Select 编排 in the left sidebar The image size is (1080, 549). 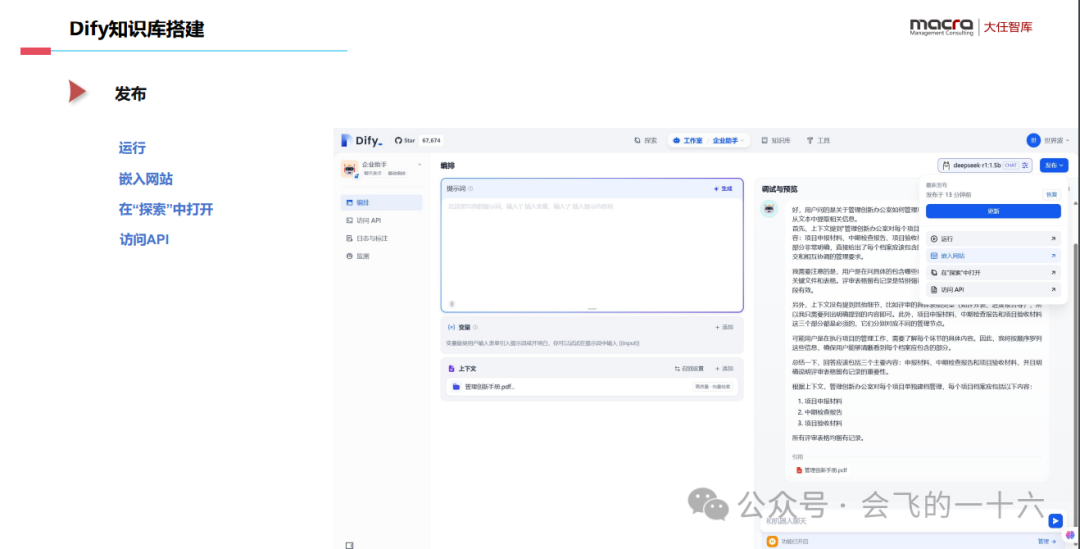[382, 203]
